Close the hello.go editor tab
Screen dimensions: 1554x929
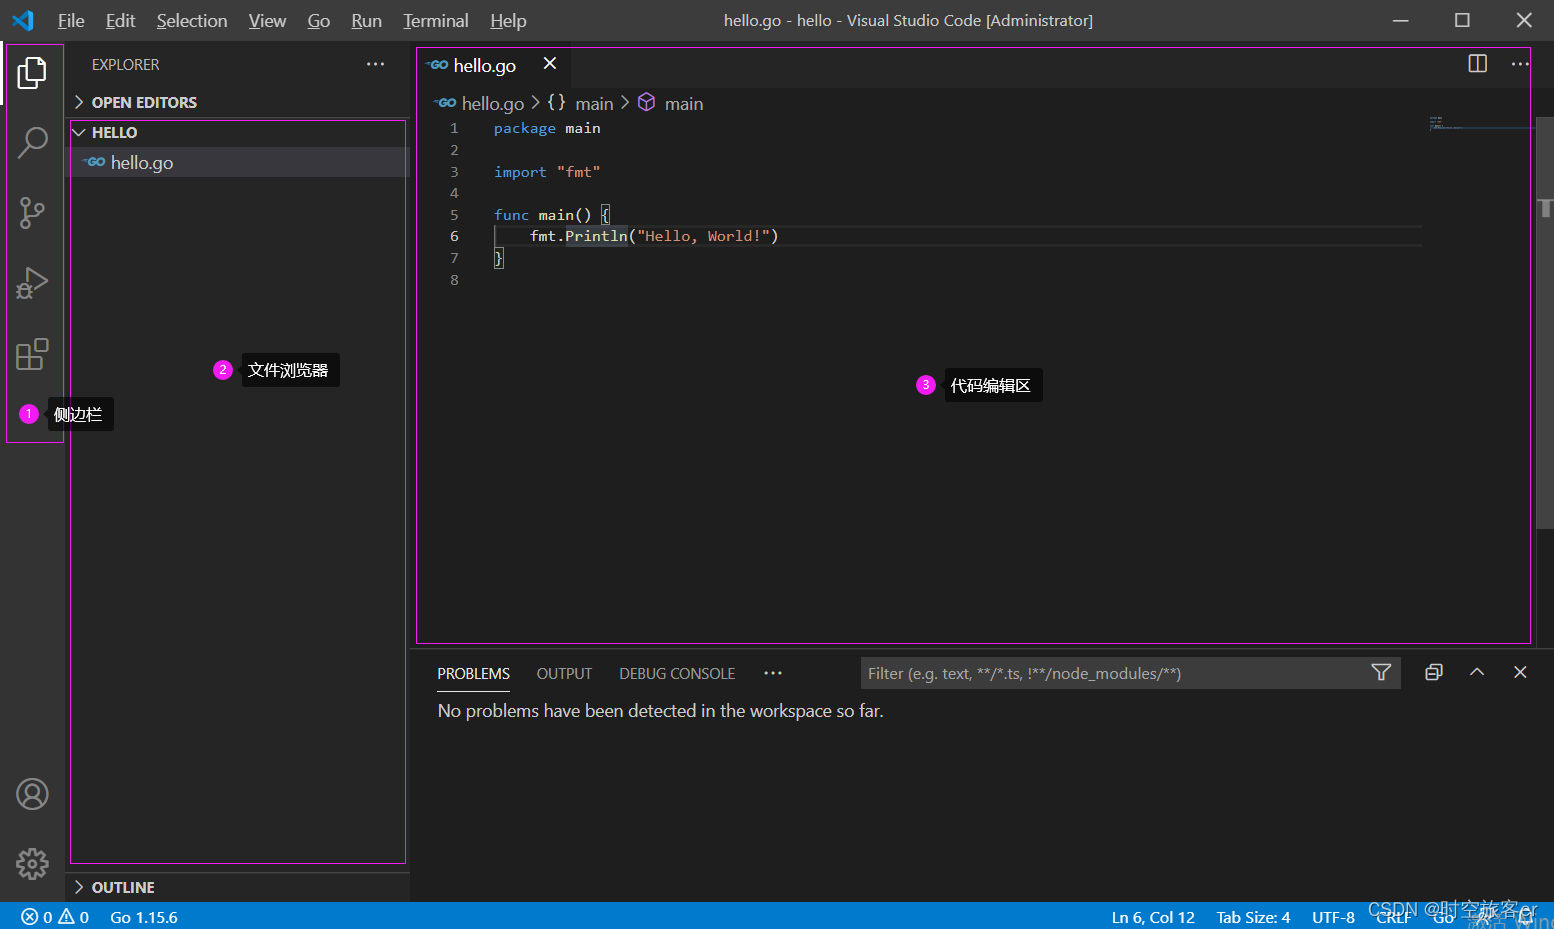coord(549,63)
